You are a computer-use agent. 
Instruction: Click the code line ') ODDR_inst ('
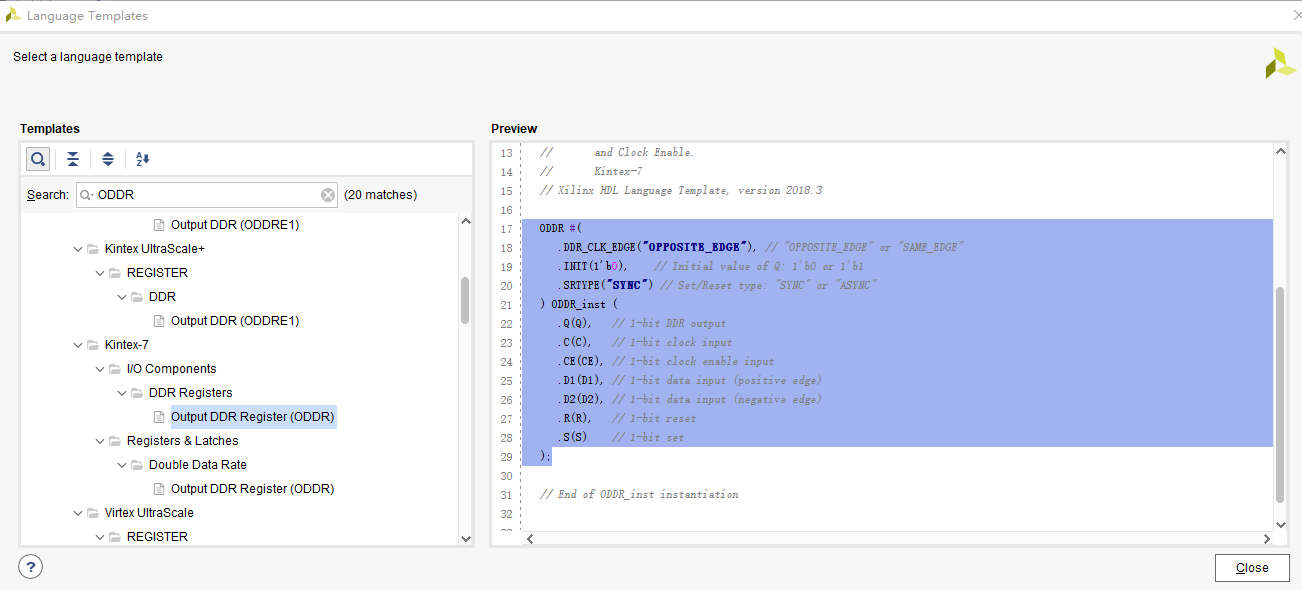580,304
